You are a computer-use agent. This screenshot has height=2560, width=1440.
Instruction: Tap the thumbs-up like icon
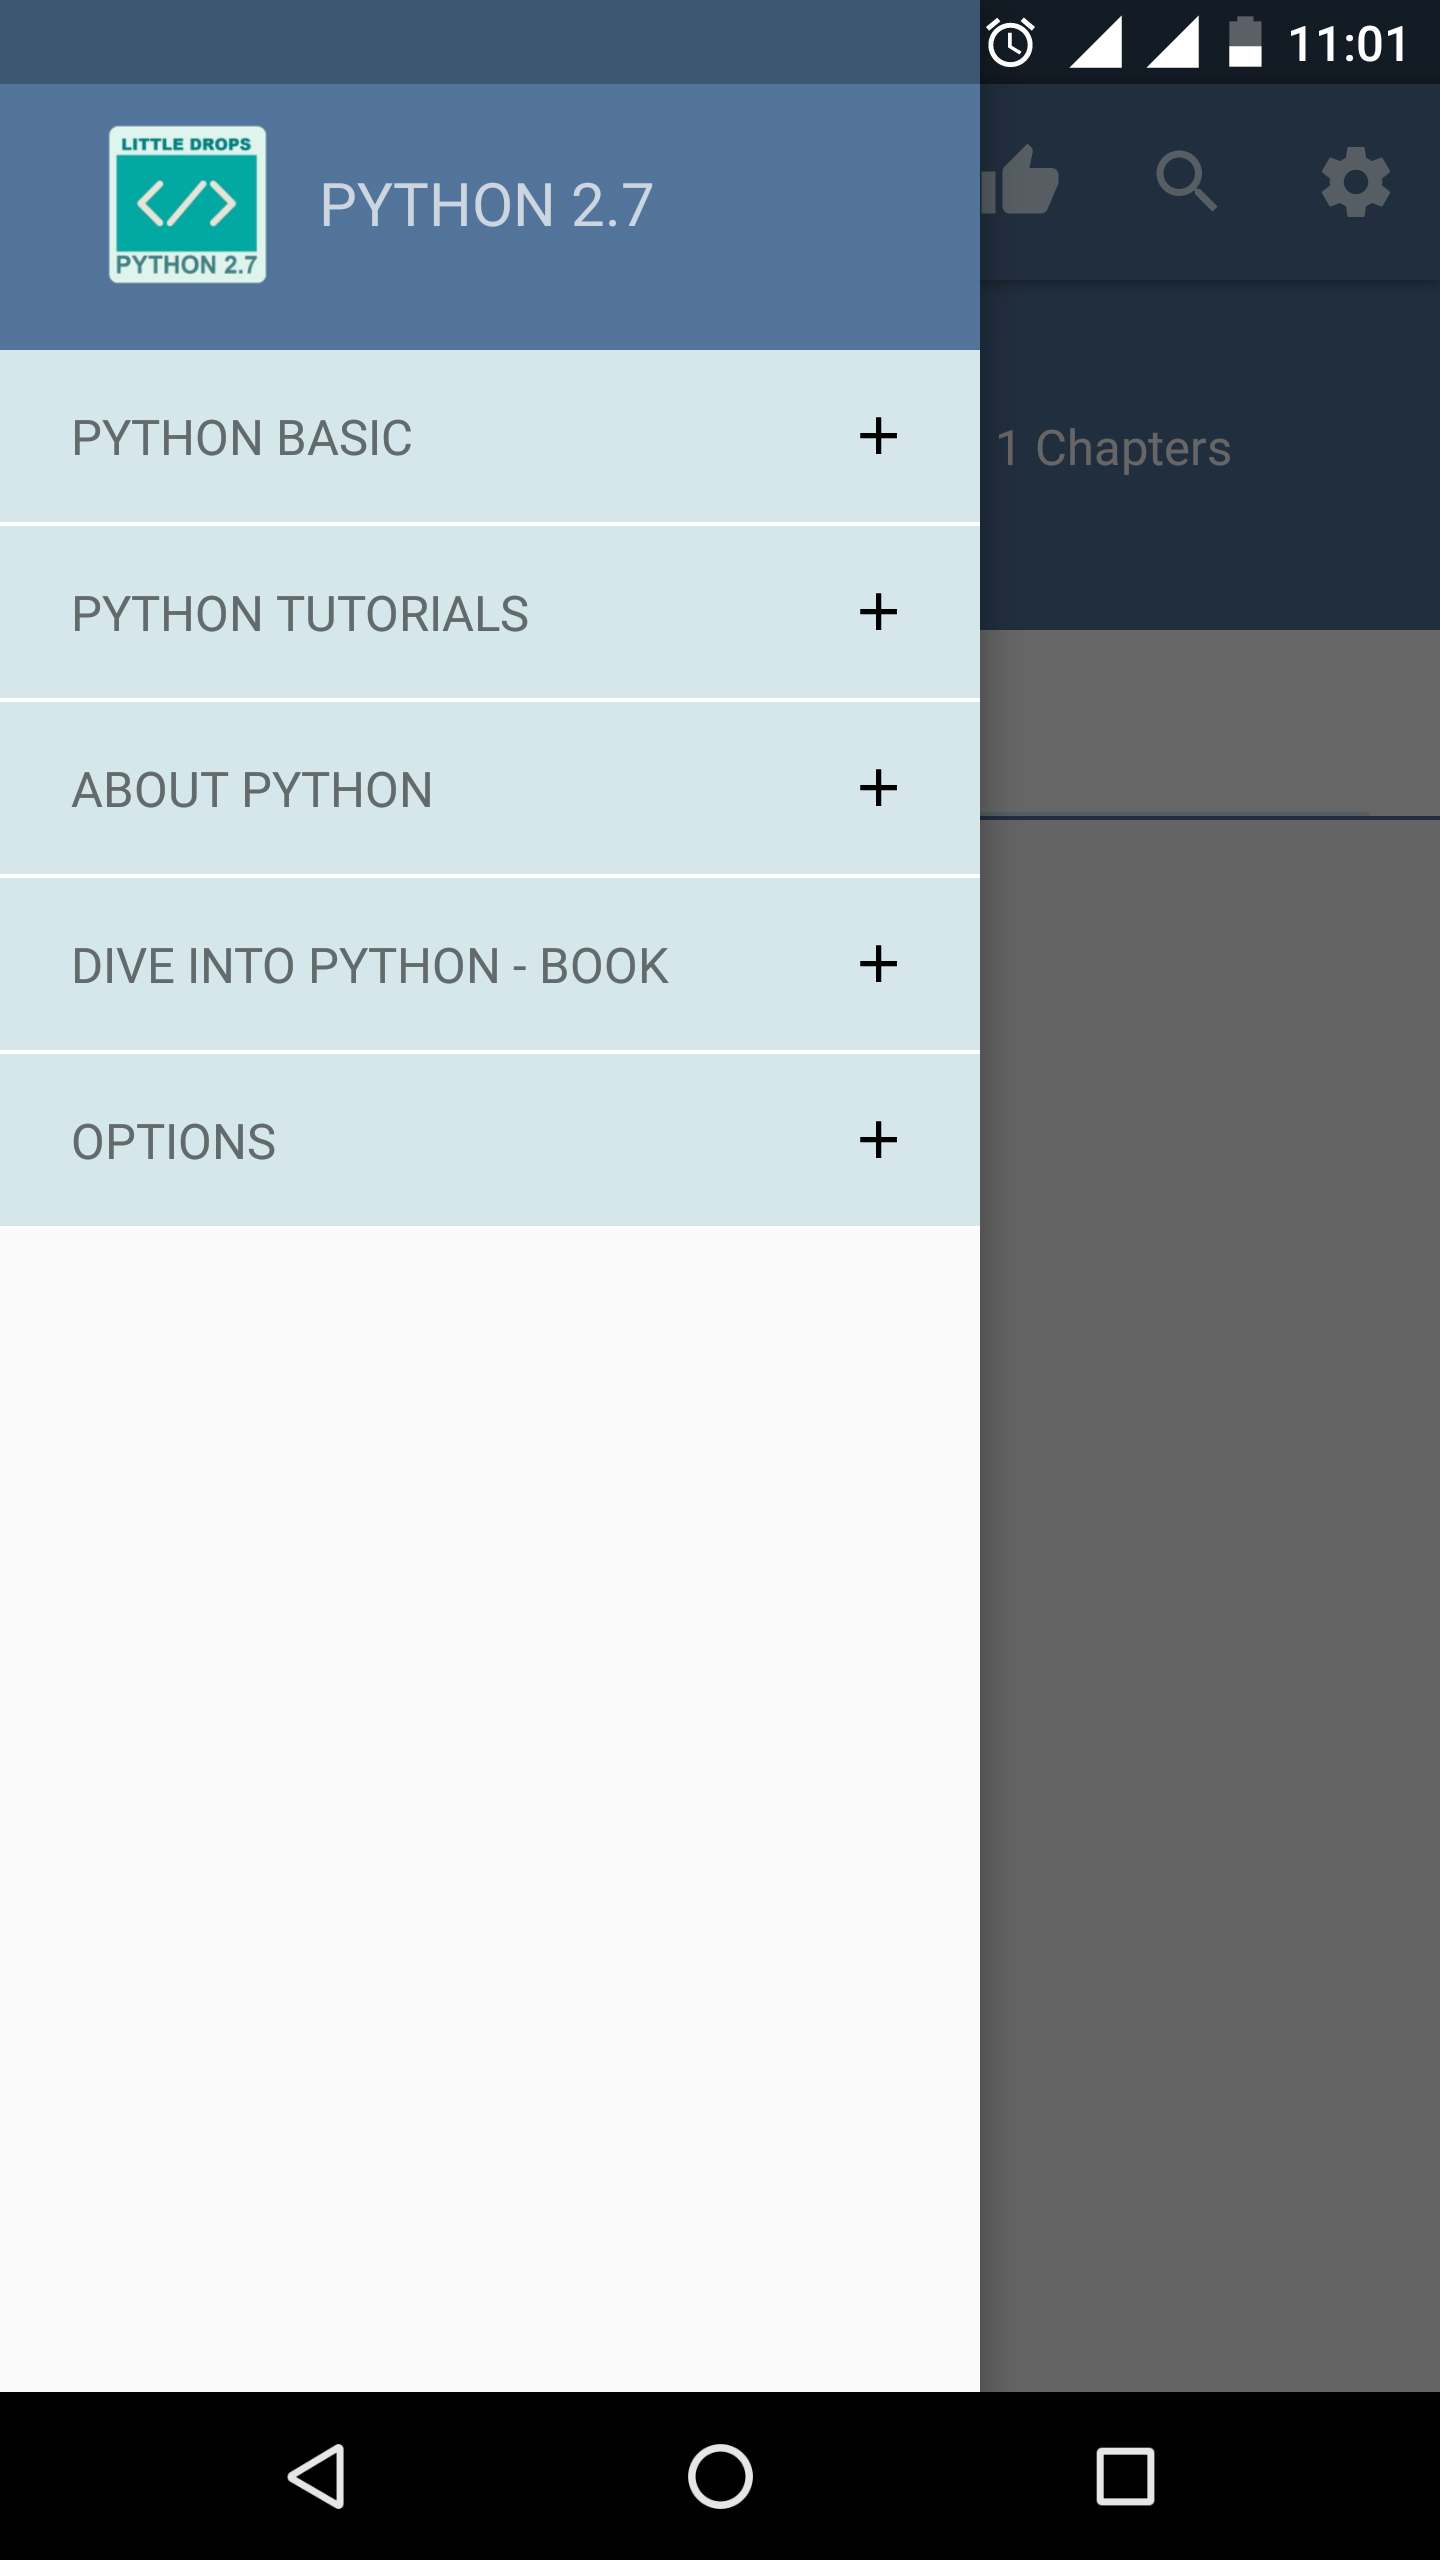1019,181
